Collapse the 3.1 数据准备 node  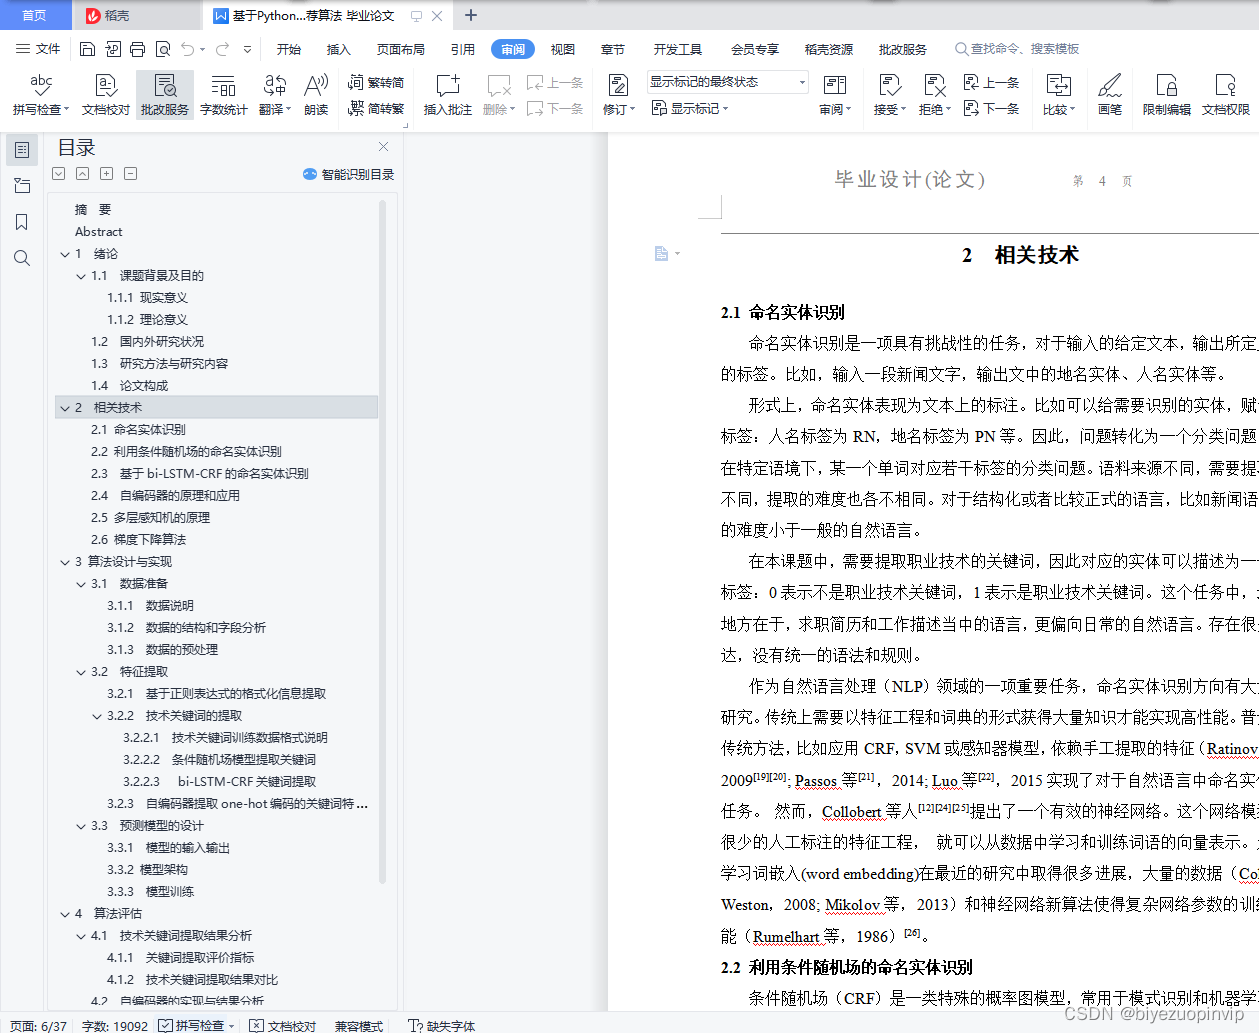click(81, 584)
